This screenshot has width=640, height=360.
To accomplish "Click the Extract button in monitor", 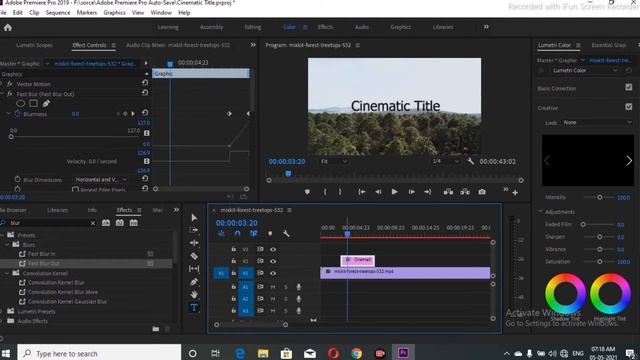I will 465,192.
